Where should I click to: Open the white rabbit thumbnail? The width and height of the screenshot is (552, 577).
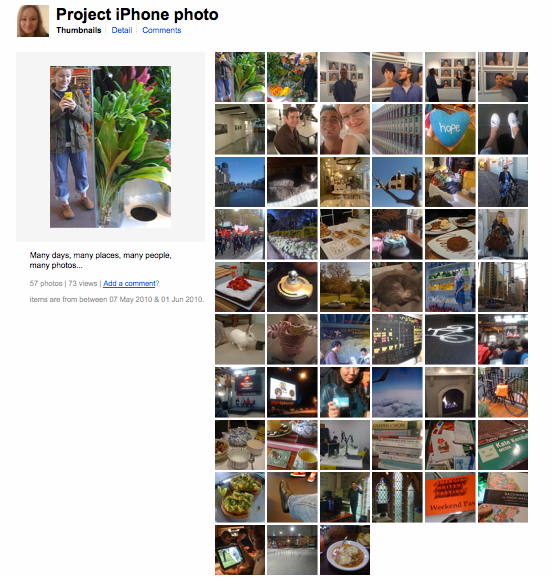240,339
